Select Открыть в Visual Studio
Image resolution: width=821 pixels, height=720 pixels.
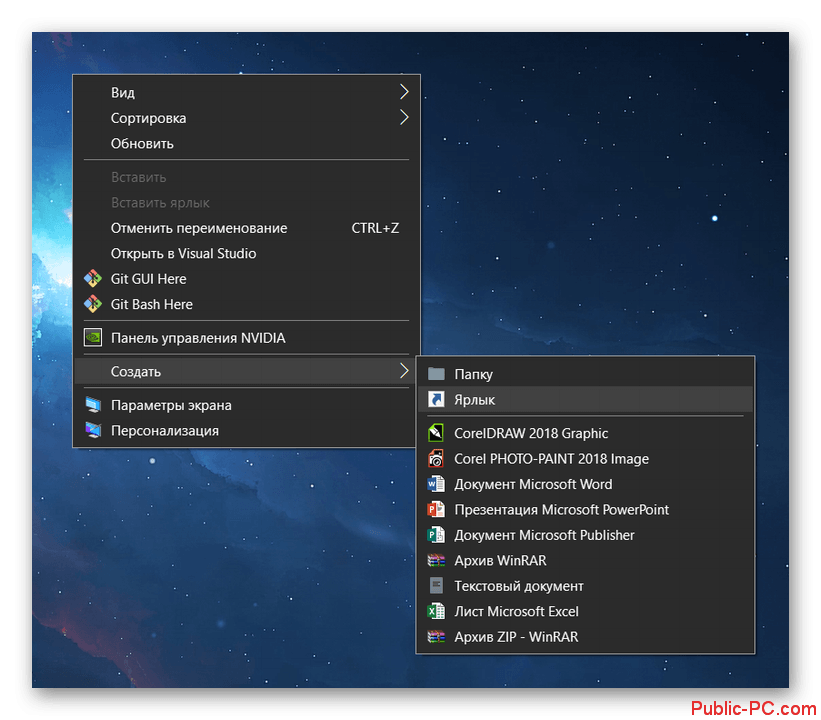coord(246,253)
